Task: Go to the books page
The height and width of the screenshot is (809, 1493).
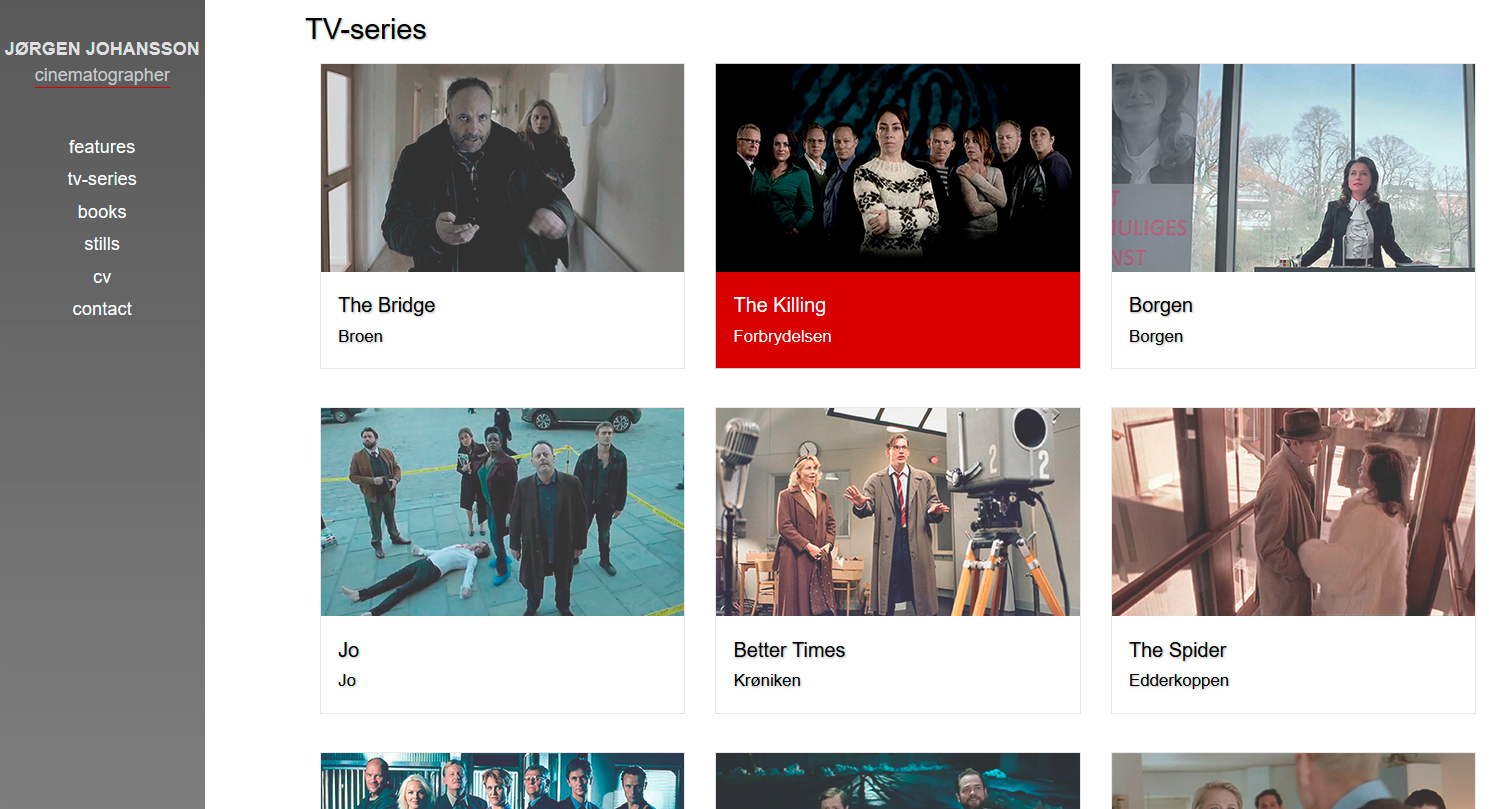Action: tap(102, 212)
